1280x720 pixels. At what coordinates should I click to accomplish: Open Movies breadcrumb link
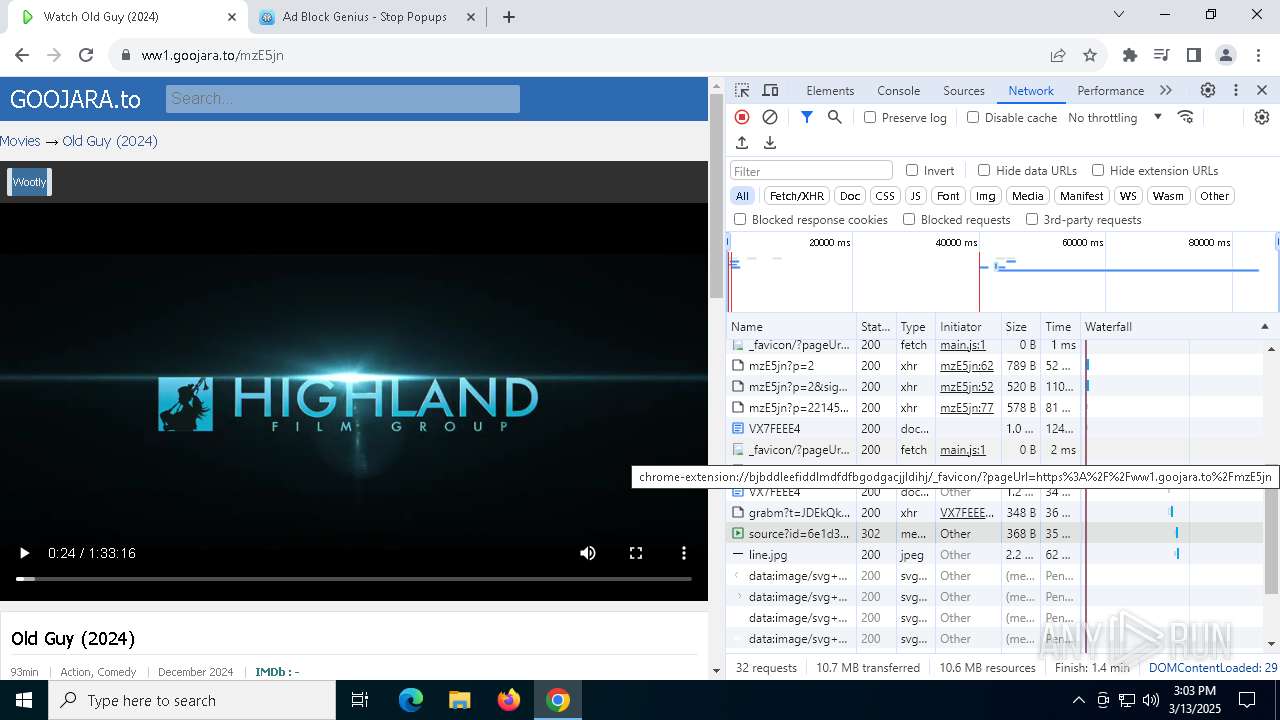click(x=20, y=141)
